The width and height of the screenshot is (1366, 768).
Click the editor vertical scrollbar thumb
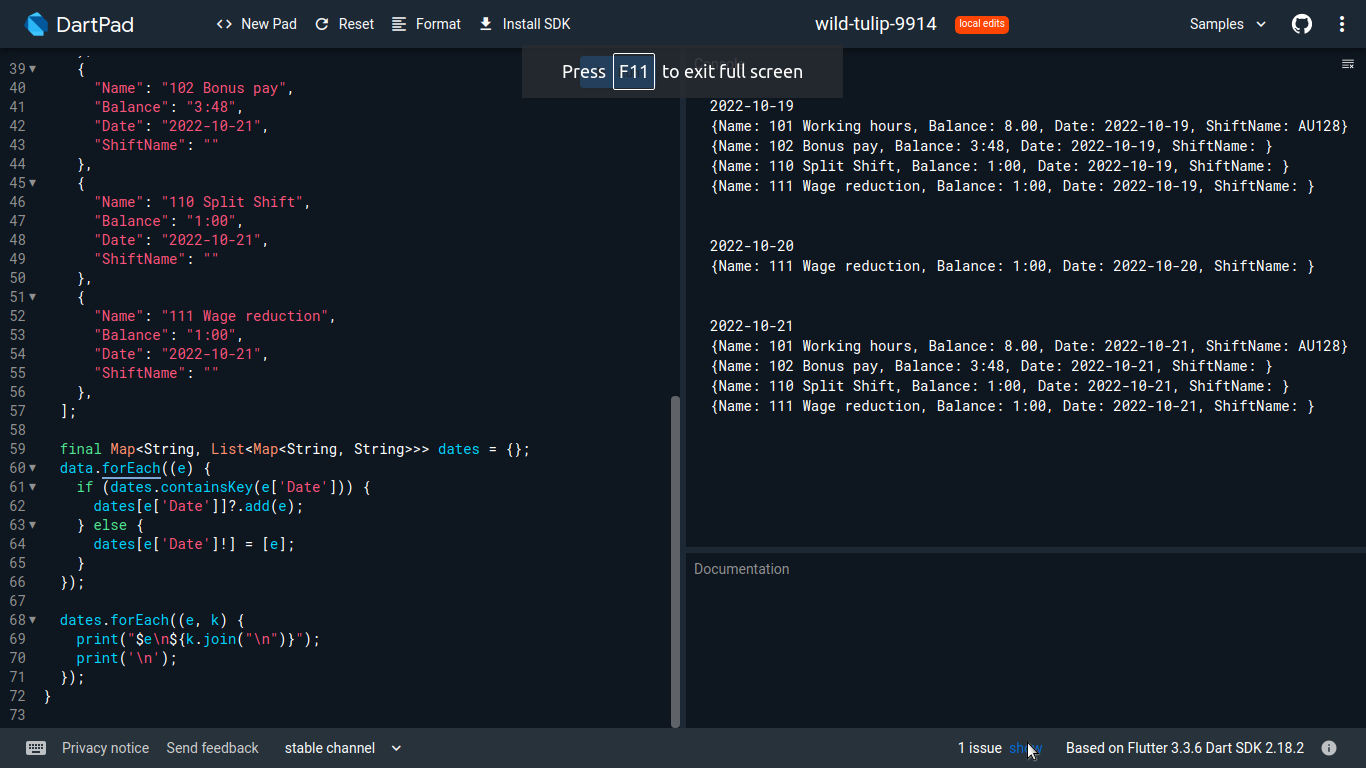pos(675,561)
